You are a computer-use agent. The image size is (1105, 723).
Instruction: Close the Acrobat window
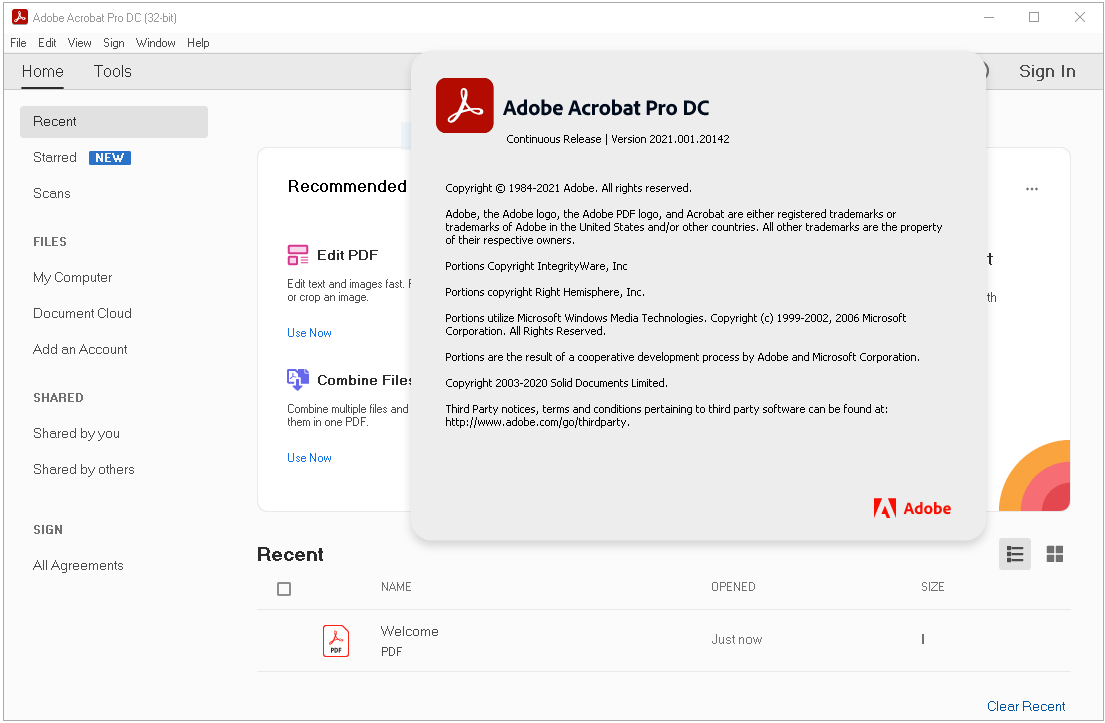tap(1080, 17)
